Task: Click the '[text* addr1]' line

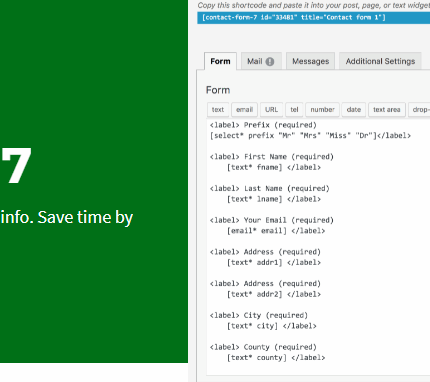Action: 274,262
